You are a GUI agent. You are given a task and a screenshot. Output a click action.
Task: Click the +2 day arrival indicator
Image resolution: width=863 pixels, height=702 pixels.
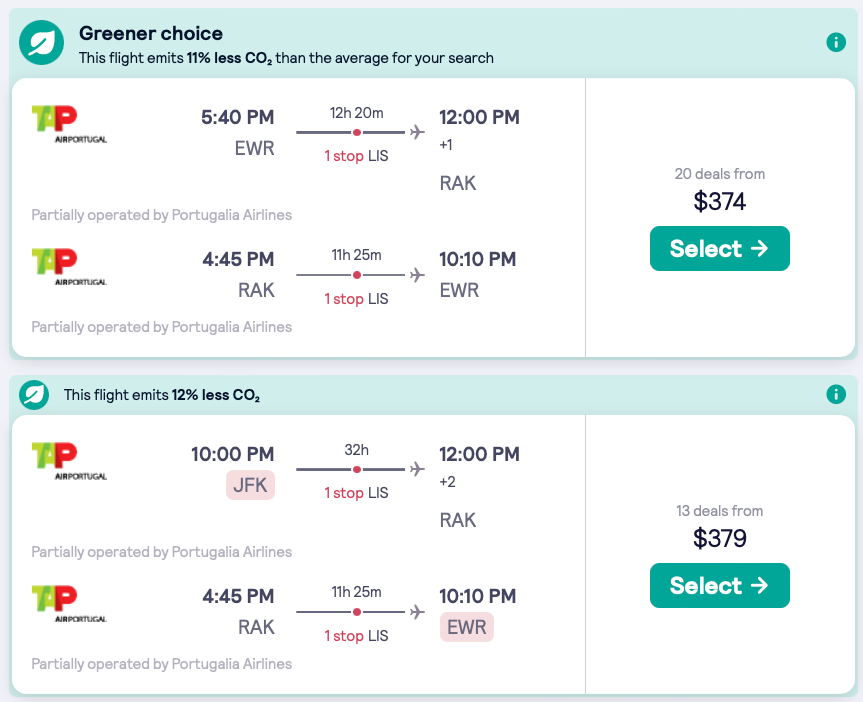[446, 482]
